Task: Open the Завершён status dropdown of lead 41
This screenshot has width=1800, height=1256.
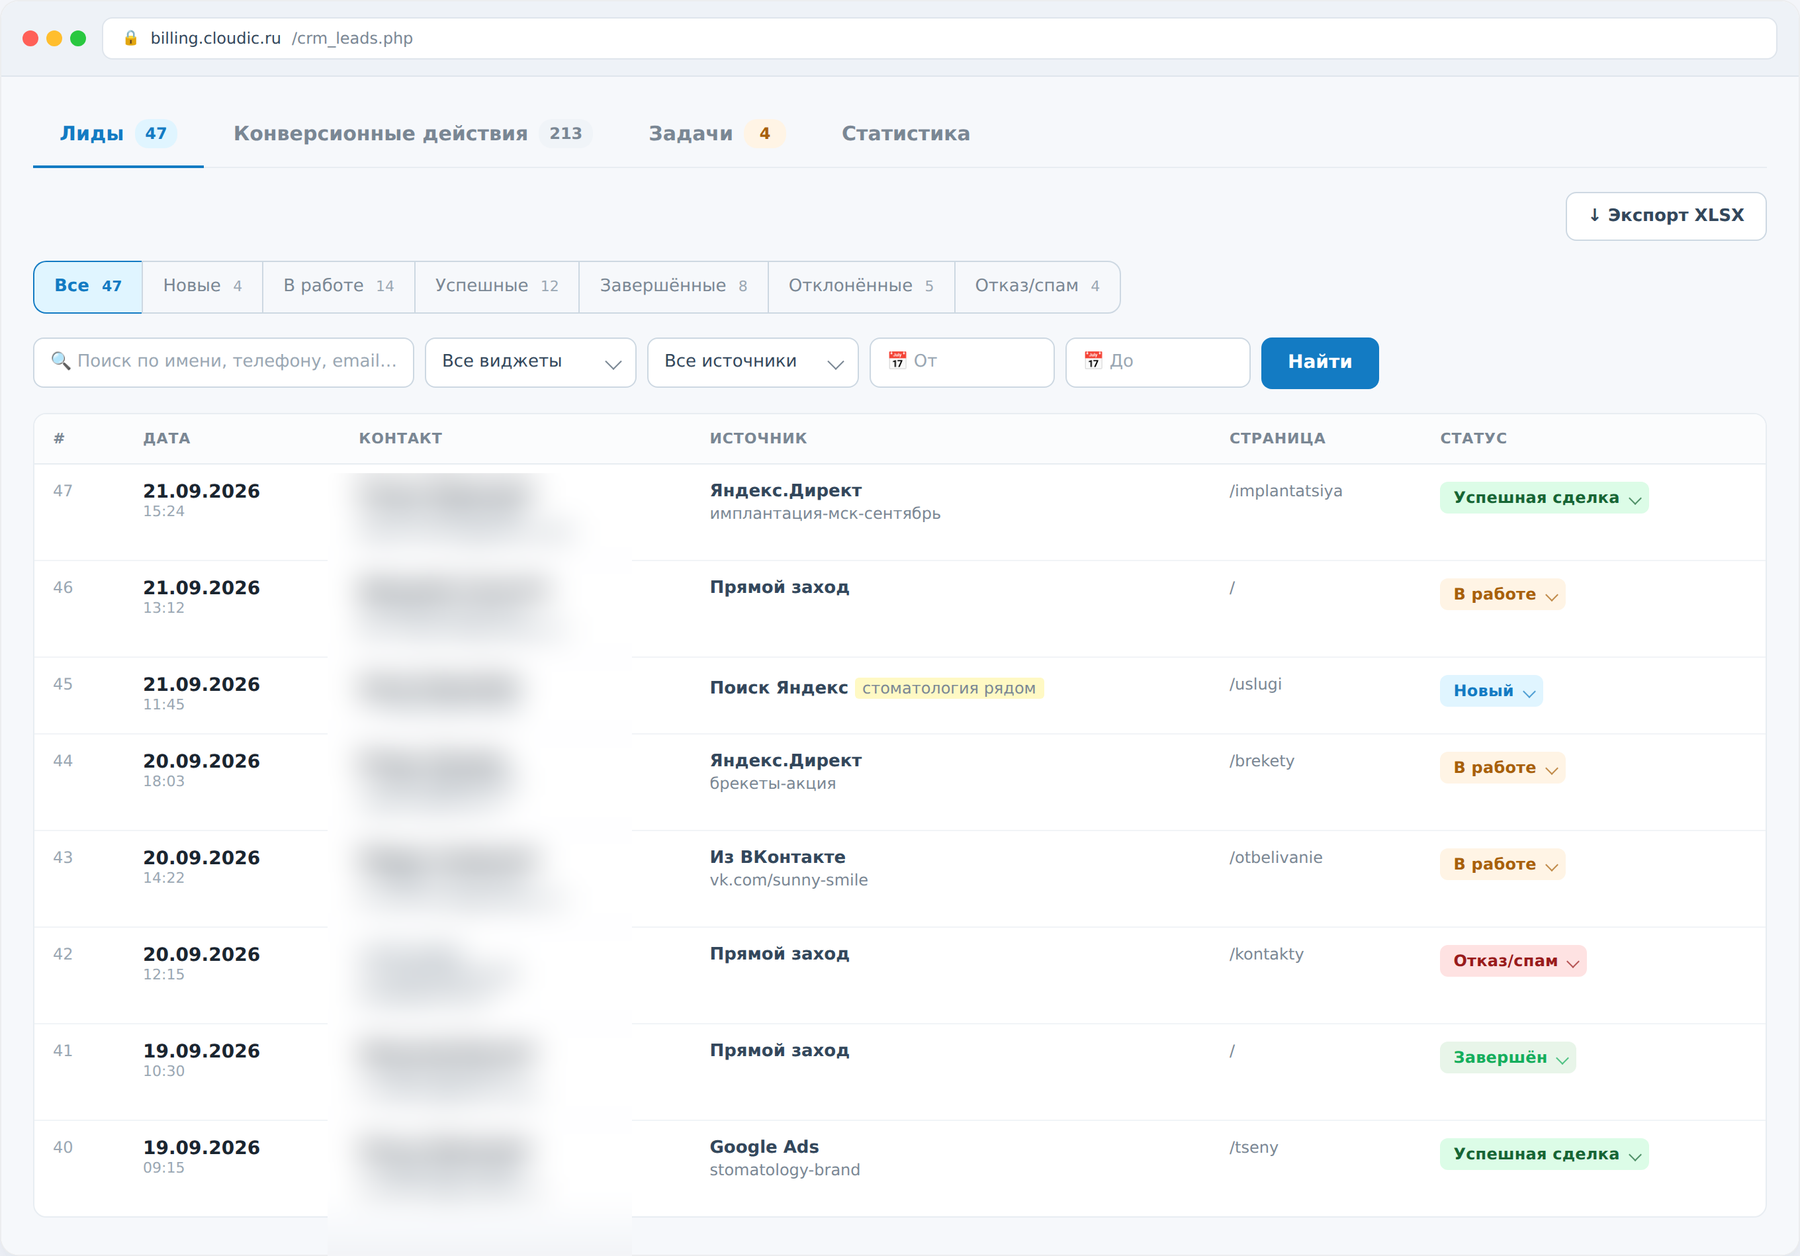Action: 1508,1058
